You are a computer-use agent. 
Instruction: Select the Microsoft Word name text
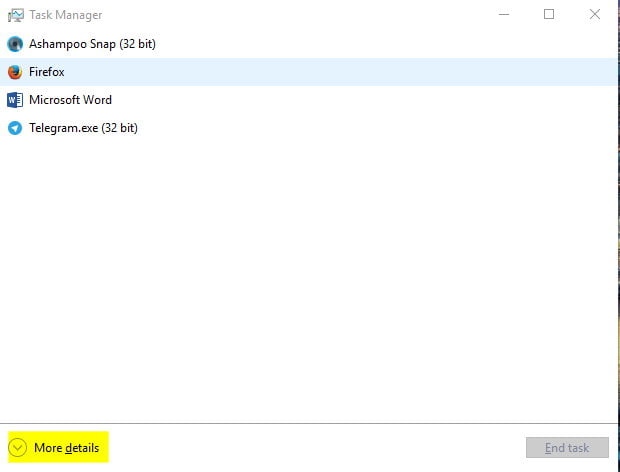pos(70,100)
